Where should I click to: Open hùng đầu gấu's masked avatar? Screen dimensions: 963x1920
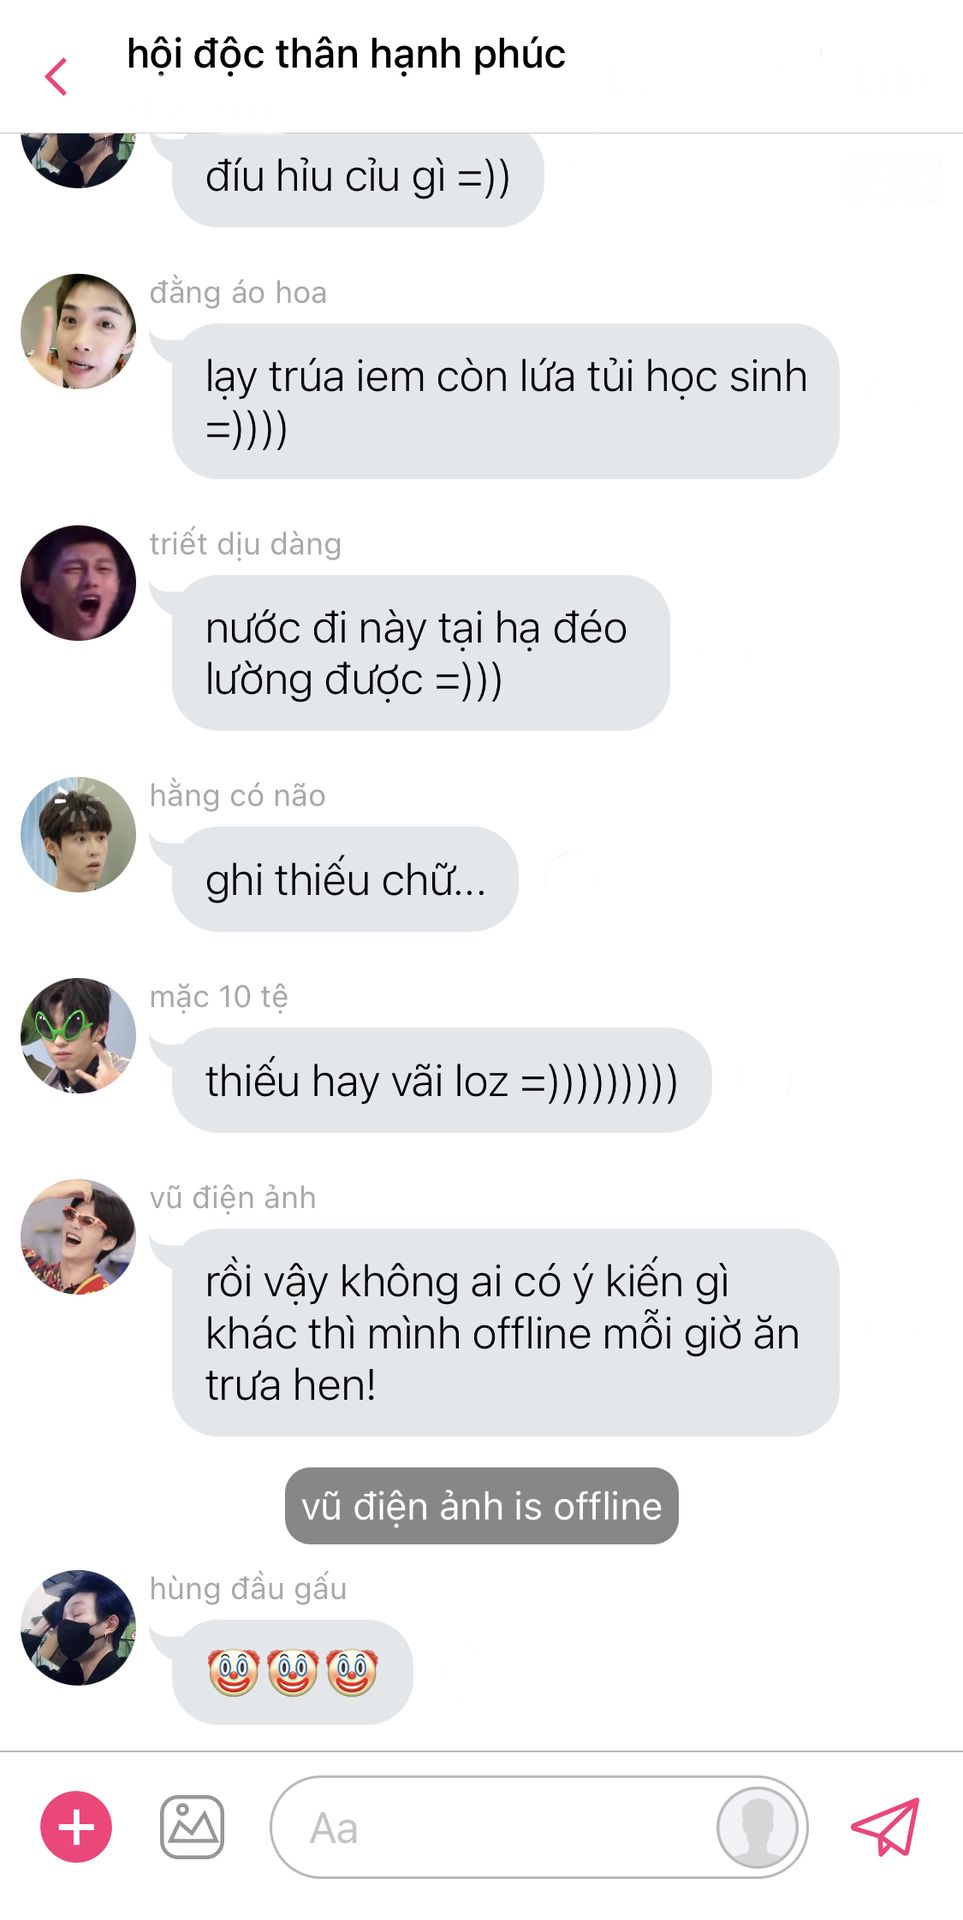[x=78, y=1627]
